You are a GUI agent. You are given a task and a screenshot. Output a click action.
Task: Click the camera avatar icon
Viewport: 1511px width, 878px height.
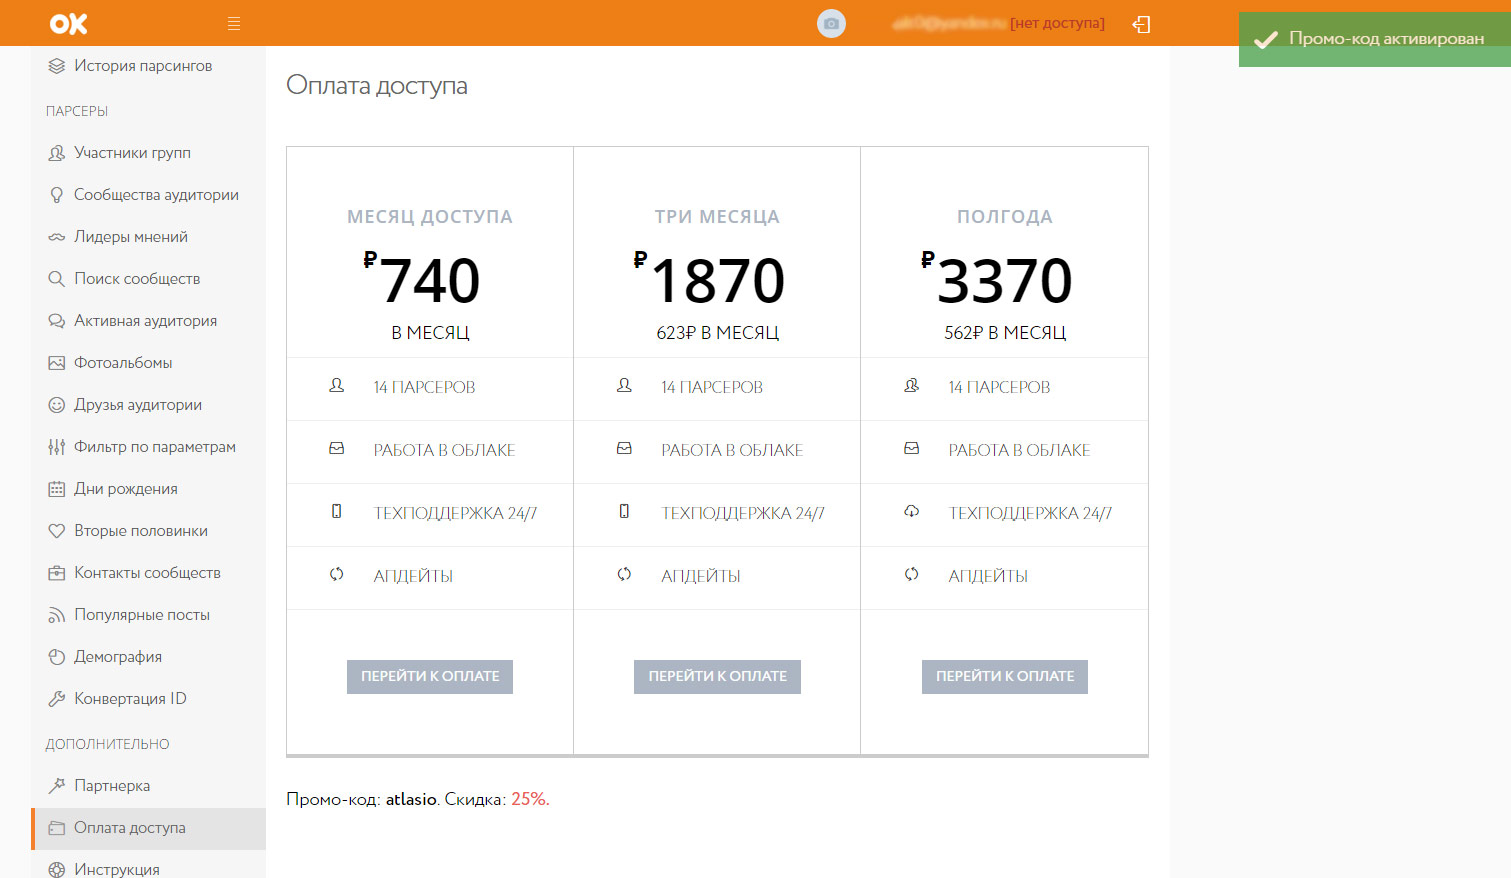[x=831, y=24]
